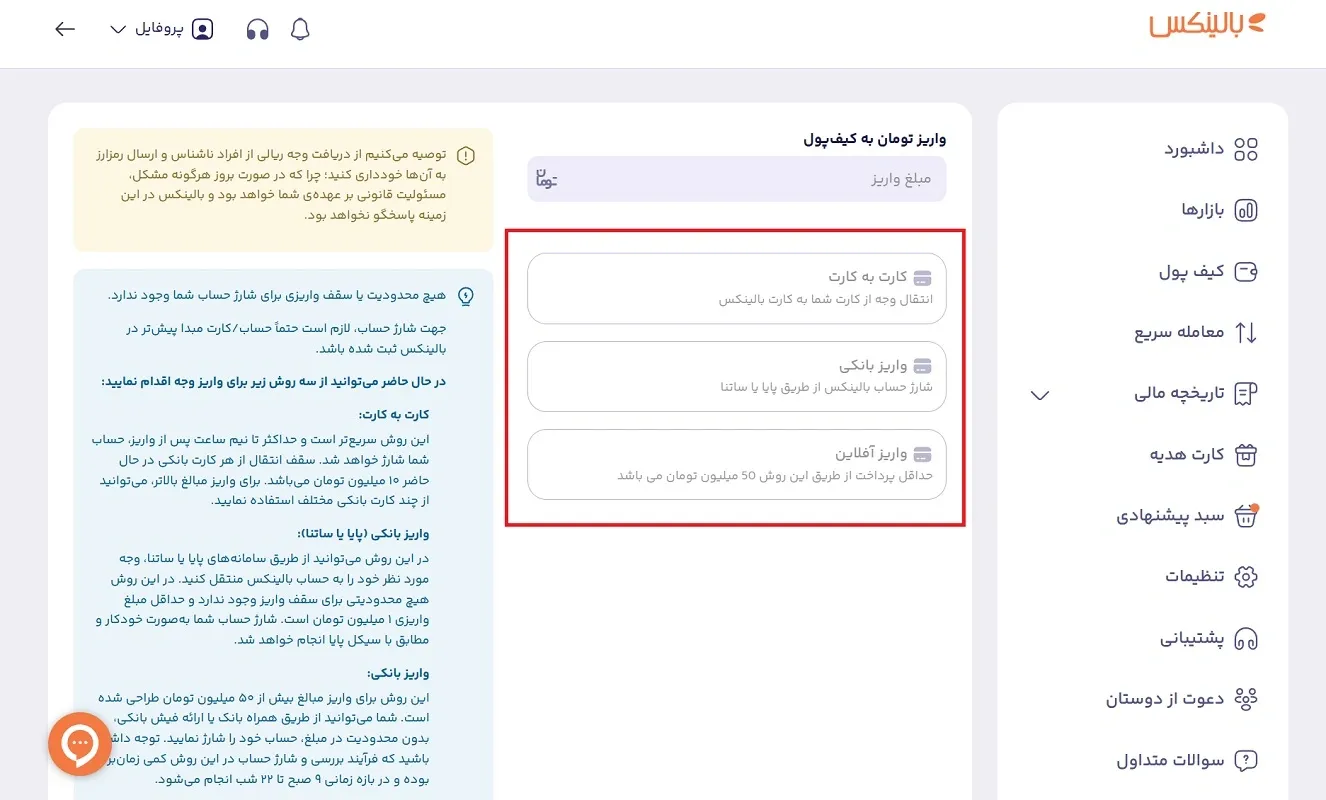Click the پروفایل label in header
The height and width of the screenshot is (800, 1326).
click(159, 29)
